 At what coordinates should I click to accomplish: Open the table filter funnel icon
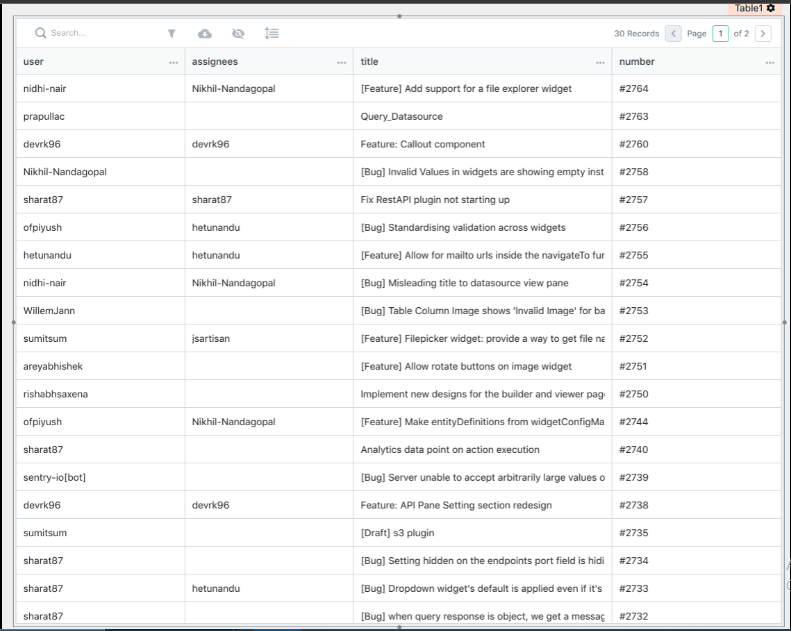tap(172, 33)
